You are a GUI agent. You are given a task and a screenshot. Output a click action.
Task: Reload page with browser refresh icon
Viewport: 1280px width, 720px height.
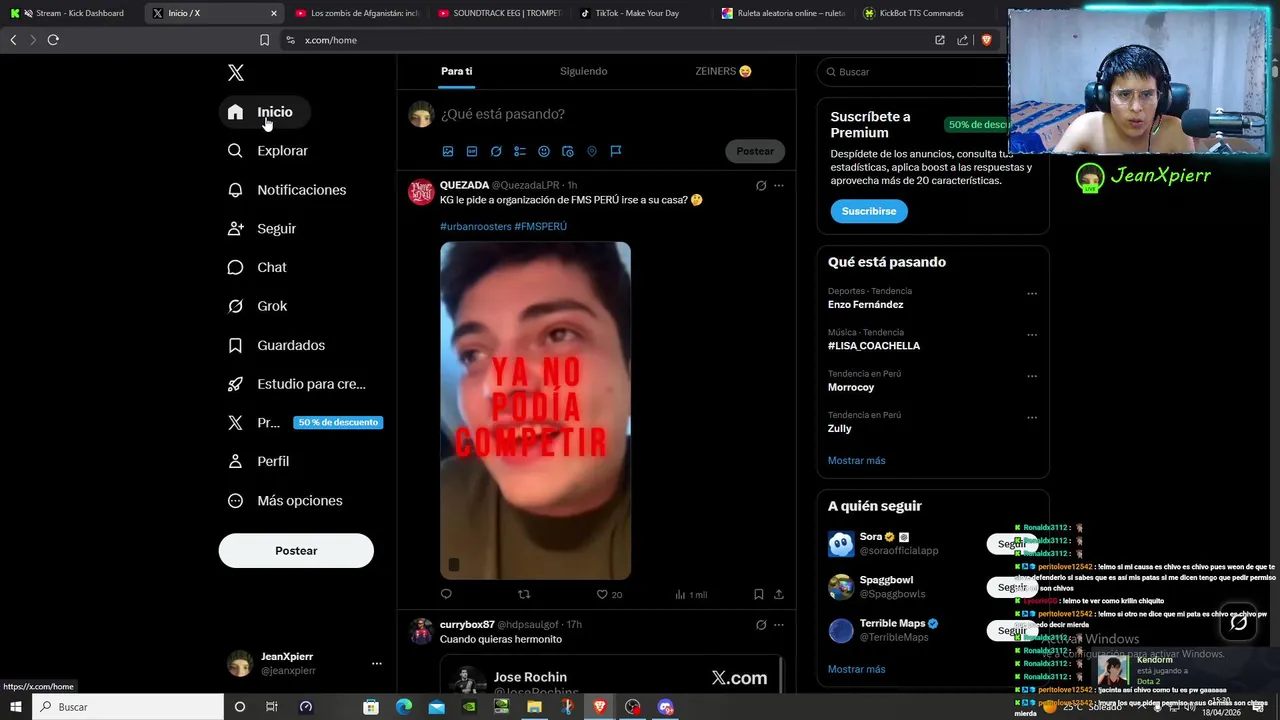coord(53,40)
